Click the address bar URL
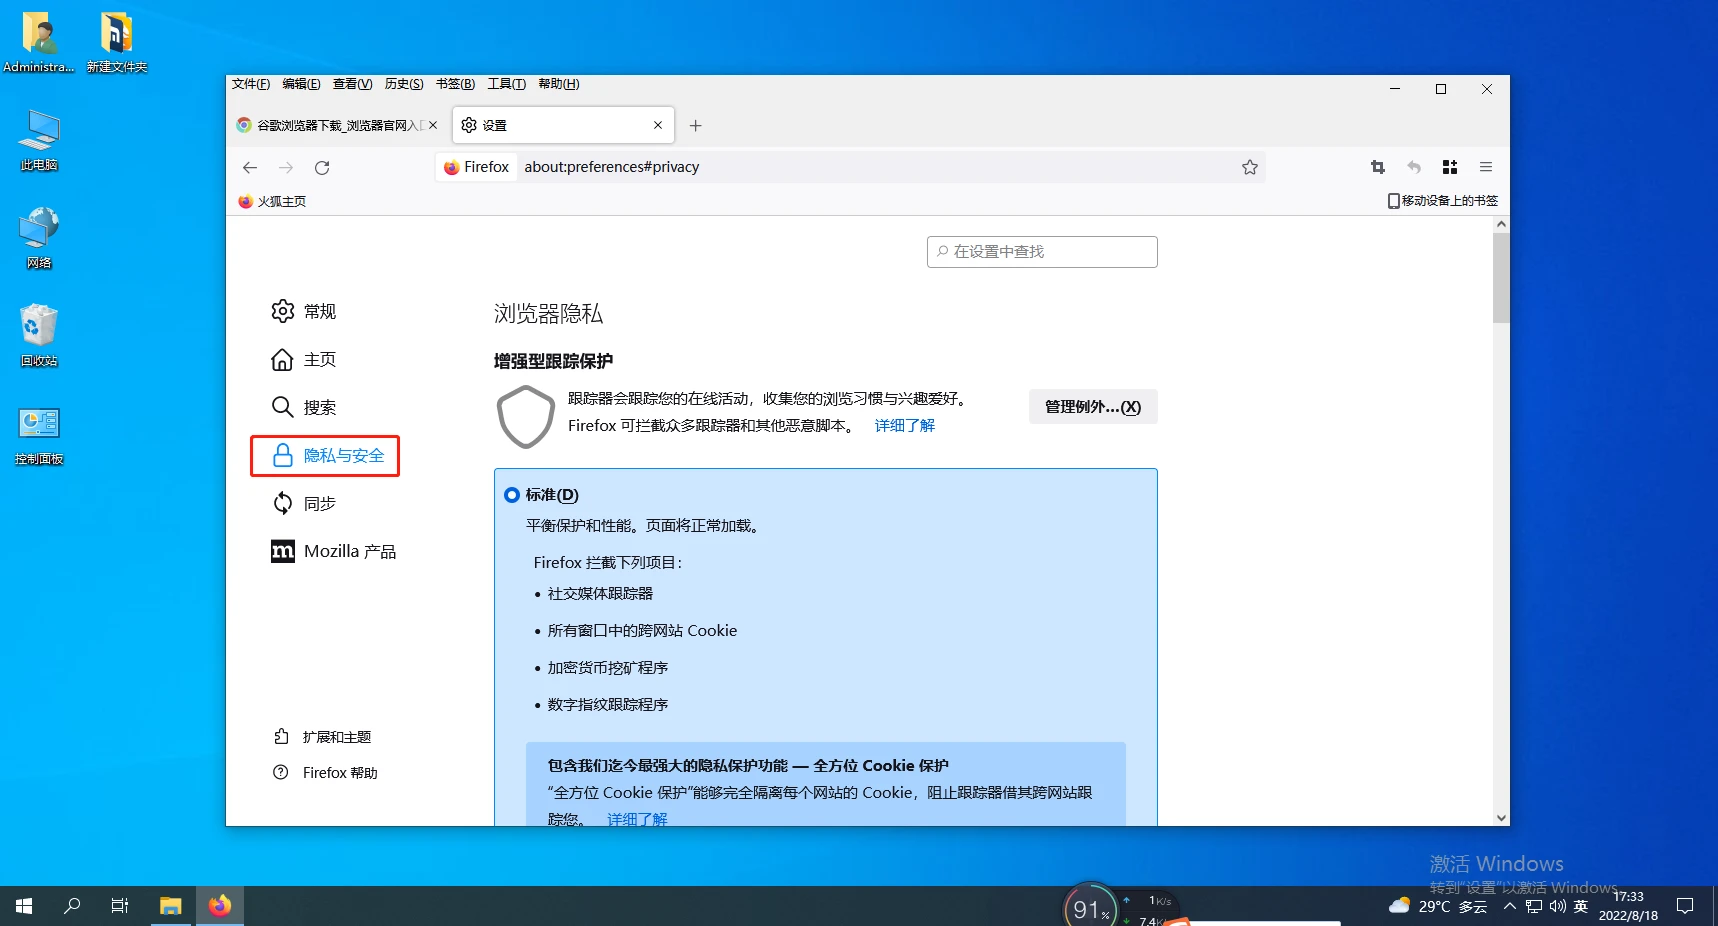Screen dimensions: 1718x926 click(x=611, y=167)
